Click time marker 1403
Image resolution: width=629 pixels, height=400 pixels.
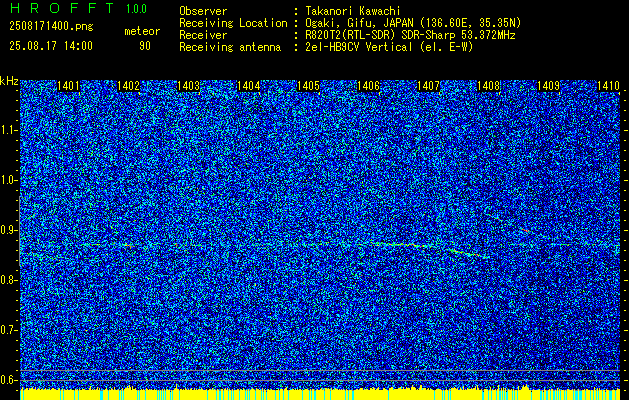point(188,85)
